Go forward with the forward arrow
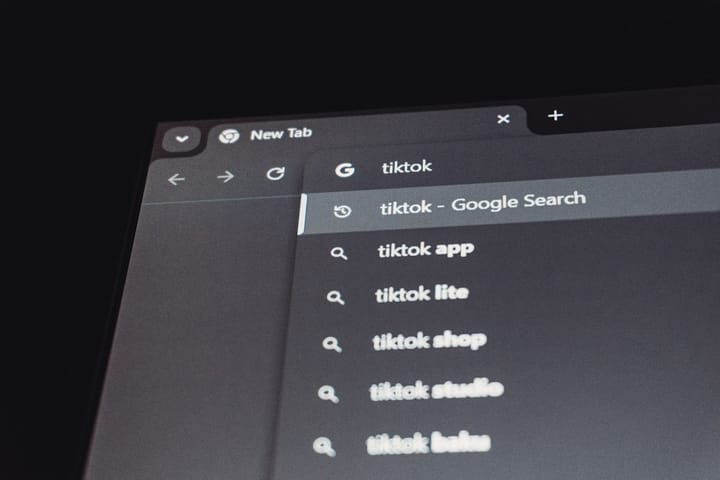The height and width of the screenshot is (480, 720). [225, 176]
